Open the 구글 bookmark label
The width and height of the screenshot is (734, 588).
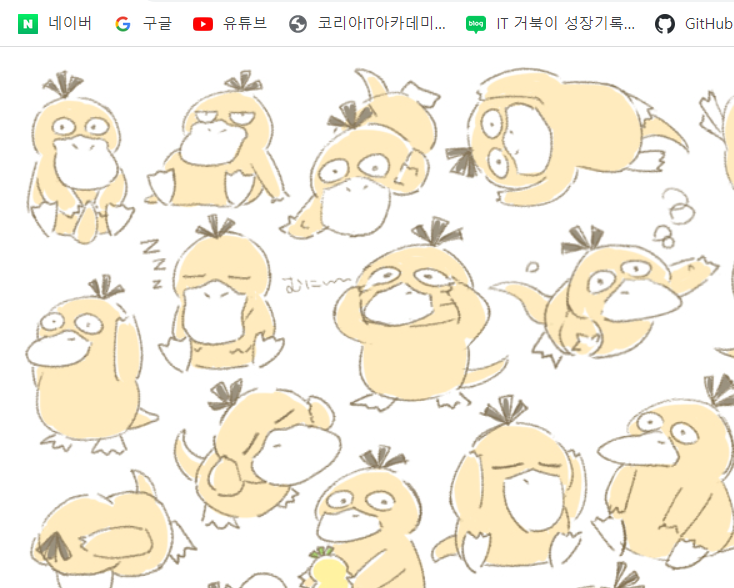157,23
